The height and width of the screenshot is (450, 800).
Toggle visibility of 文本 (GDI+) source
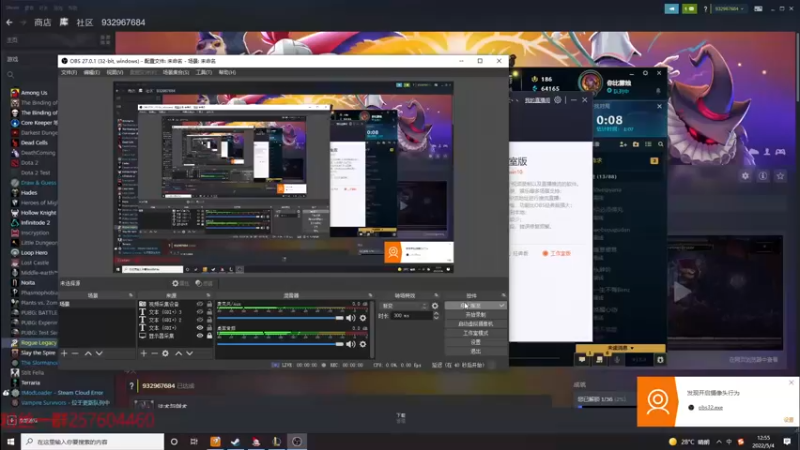(199, 328)
